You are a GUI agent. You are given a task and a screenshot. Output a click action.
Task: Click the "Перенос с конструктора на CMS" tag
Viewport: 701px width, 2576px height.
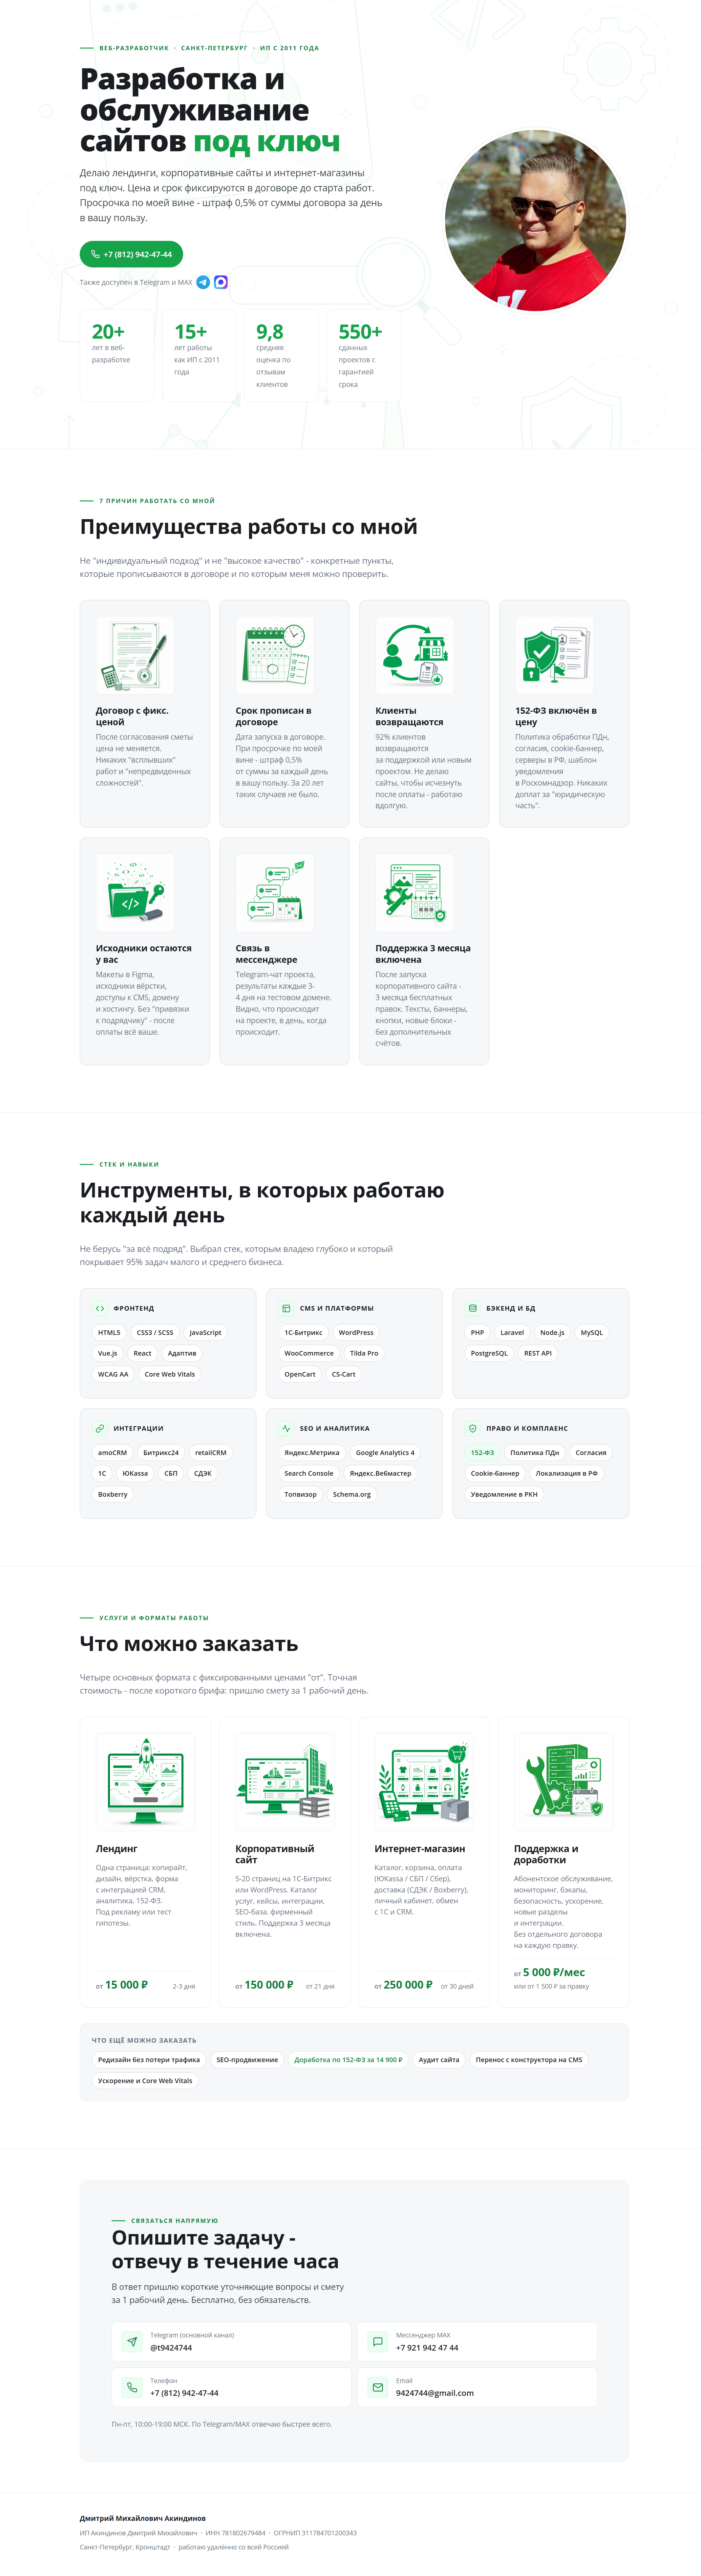[x=529, y=2060]
